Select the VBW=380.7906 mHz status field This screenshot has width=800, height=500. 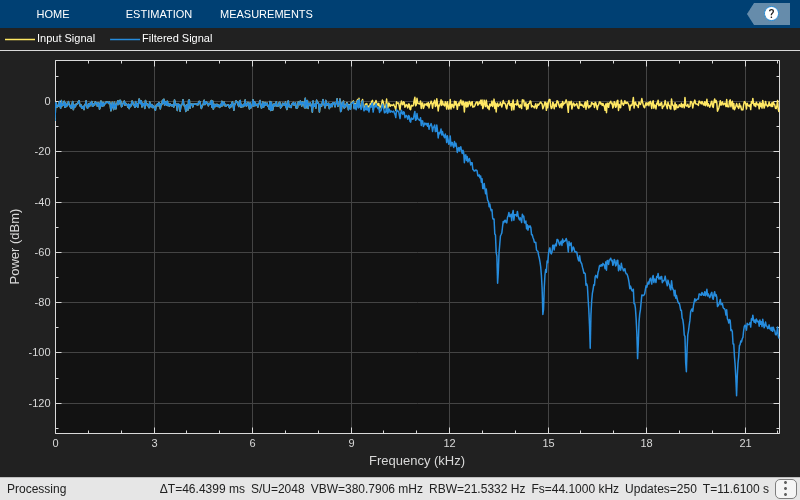click(x=366, y=489)
